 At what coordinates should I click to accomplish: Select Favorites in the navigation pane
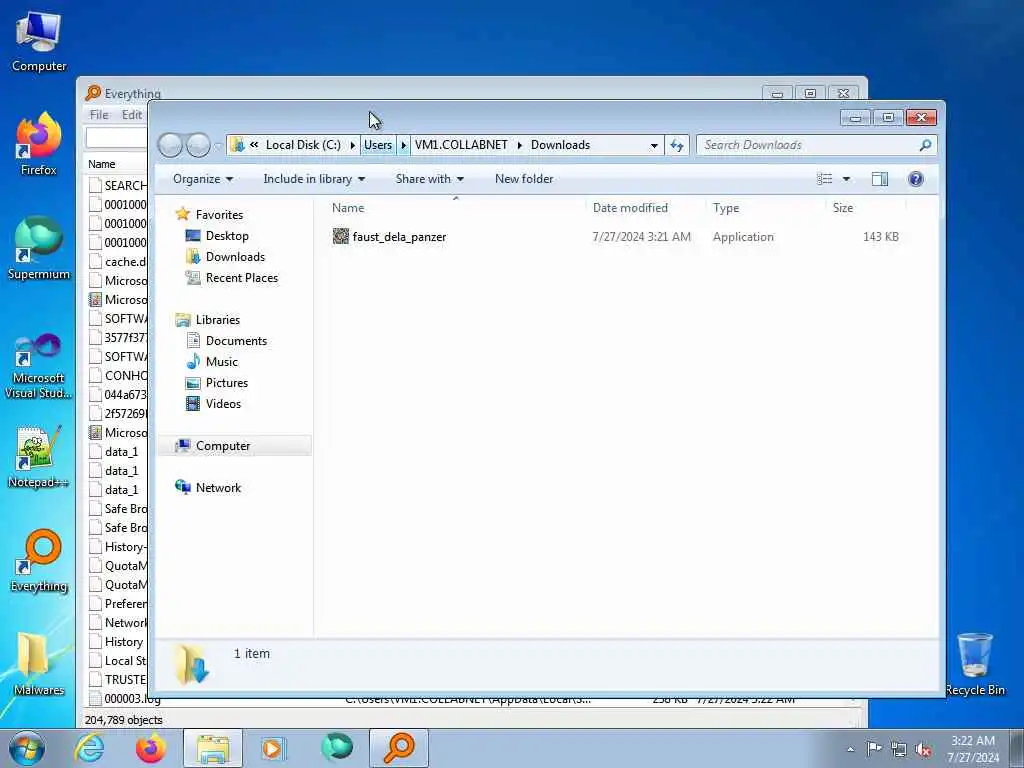pyautogui.click(x=209, y=214)
